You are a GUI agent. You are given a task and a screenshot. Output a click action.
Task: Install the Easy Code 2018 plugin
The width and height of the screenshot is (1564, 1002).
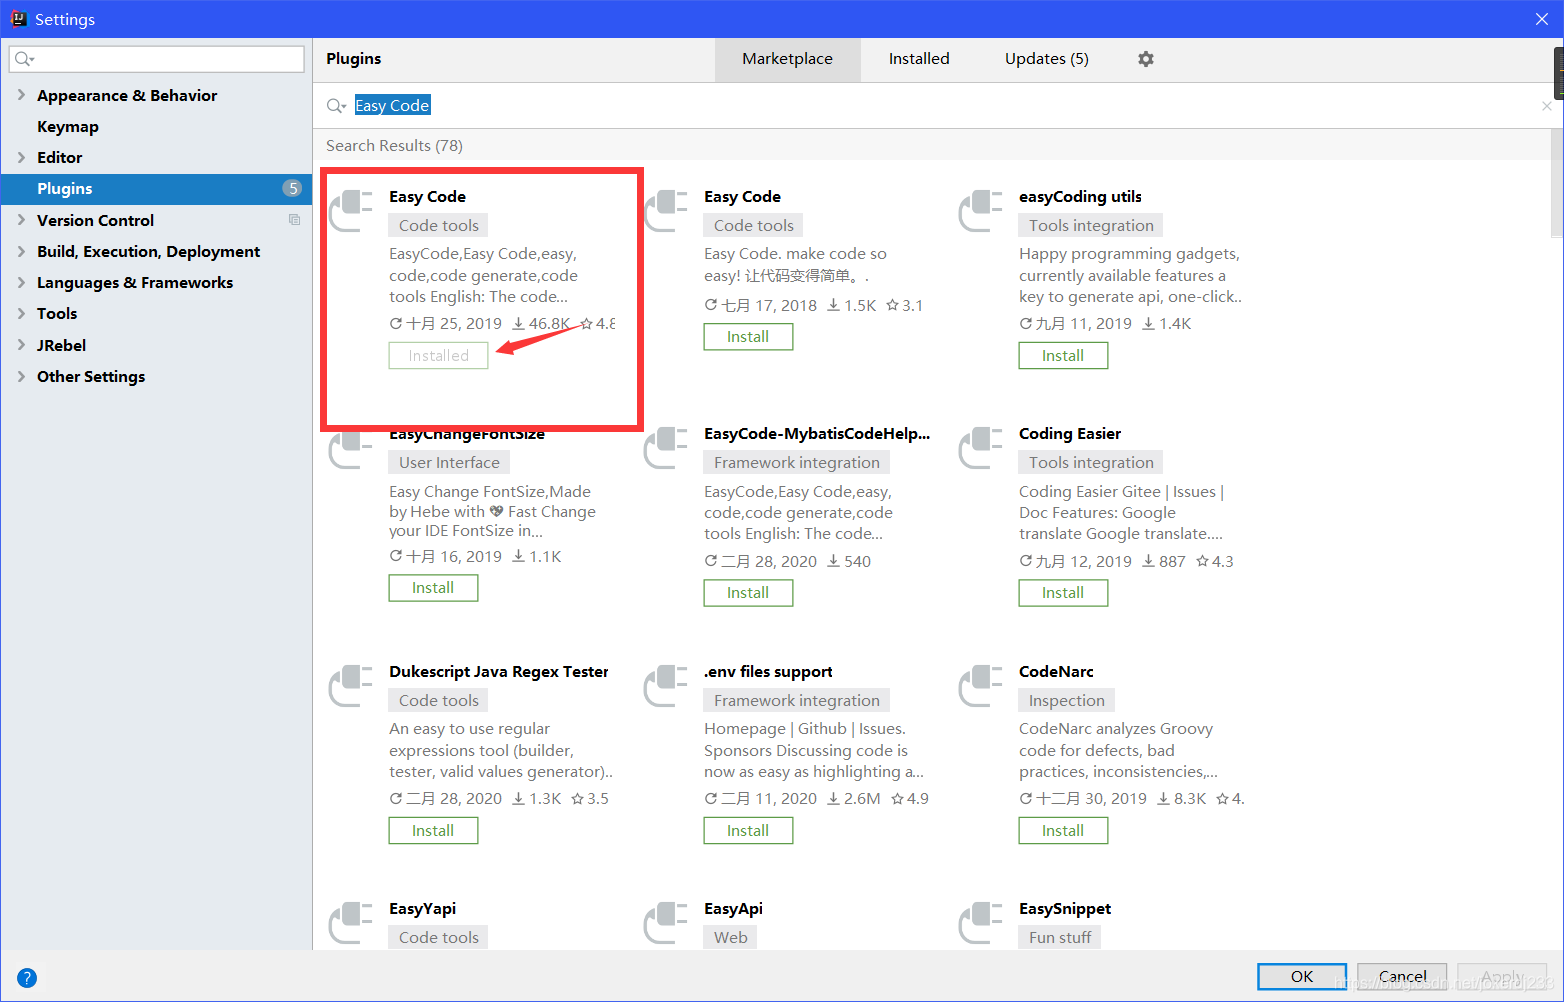[748, 337]
